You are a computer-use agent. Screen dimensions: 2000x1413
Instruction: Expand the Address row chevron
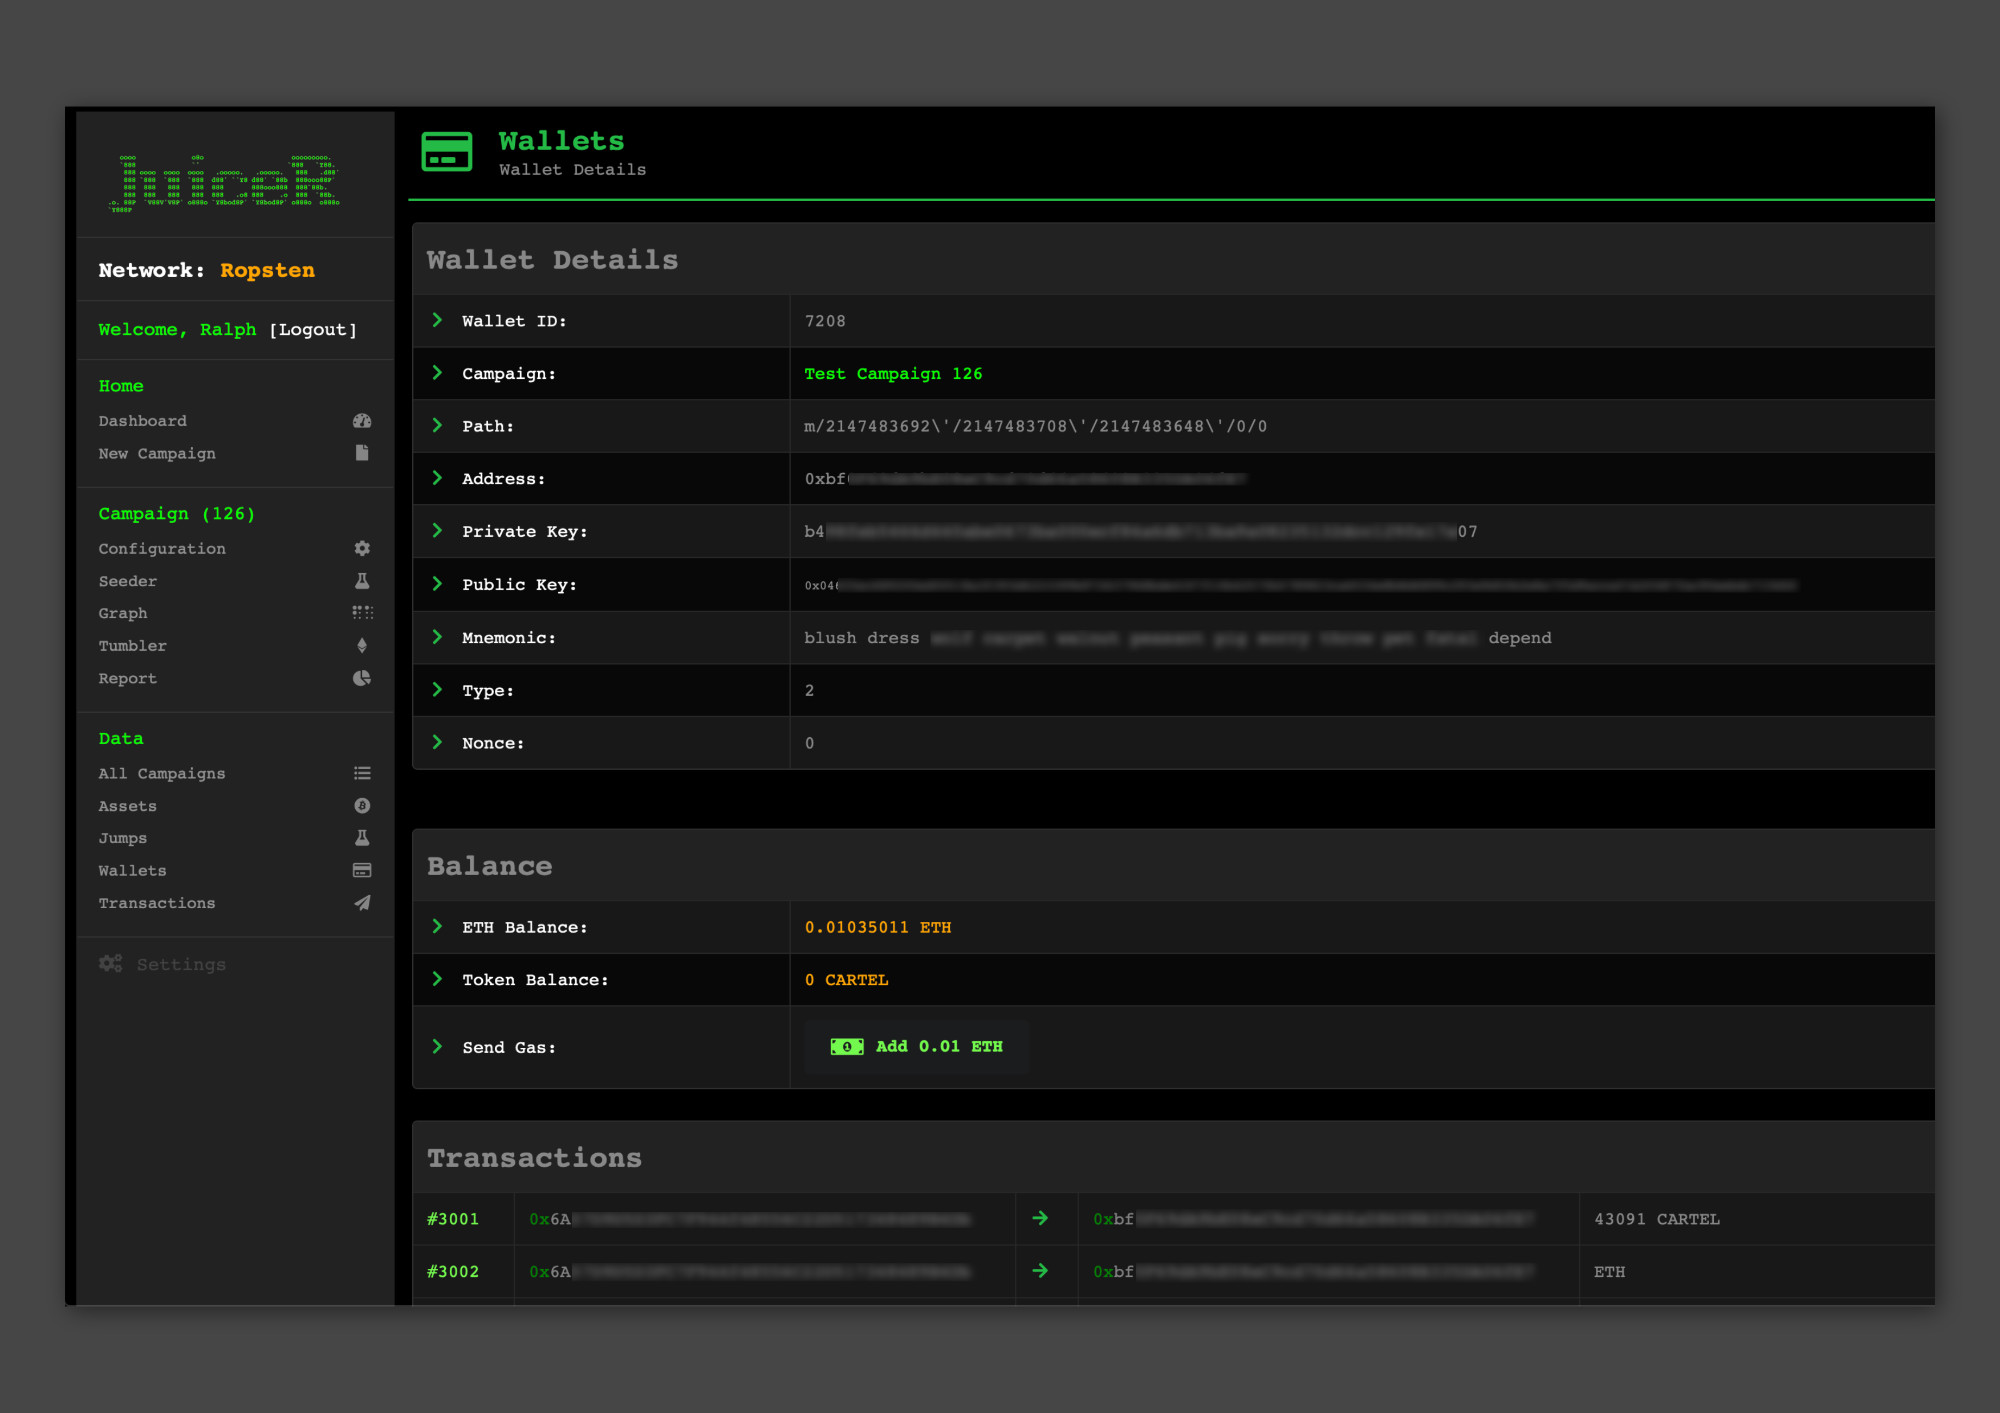click(437, 478)
